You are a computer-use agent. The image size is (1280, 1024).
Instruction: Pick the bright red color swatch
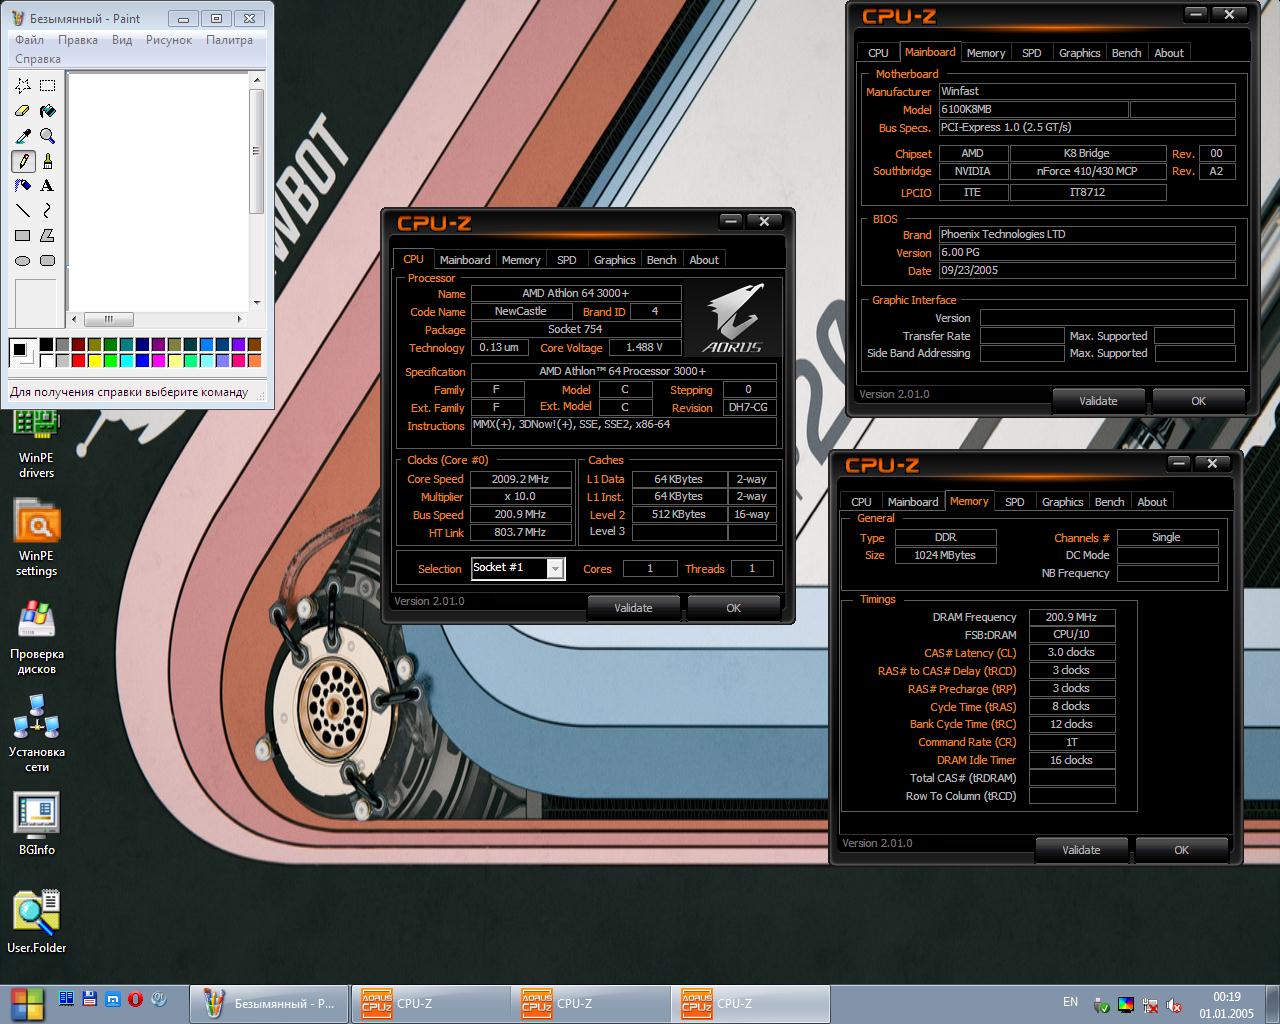point(78,361)
